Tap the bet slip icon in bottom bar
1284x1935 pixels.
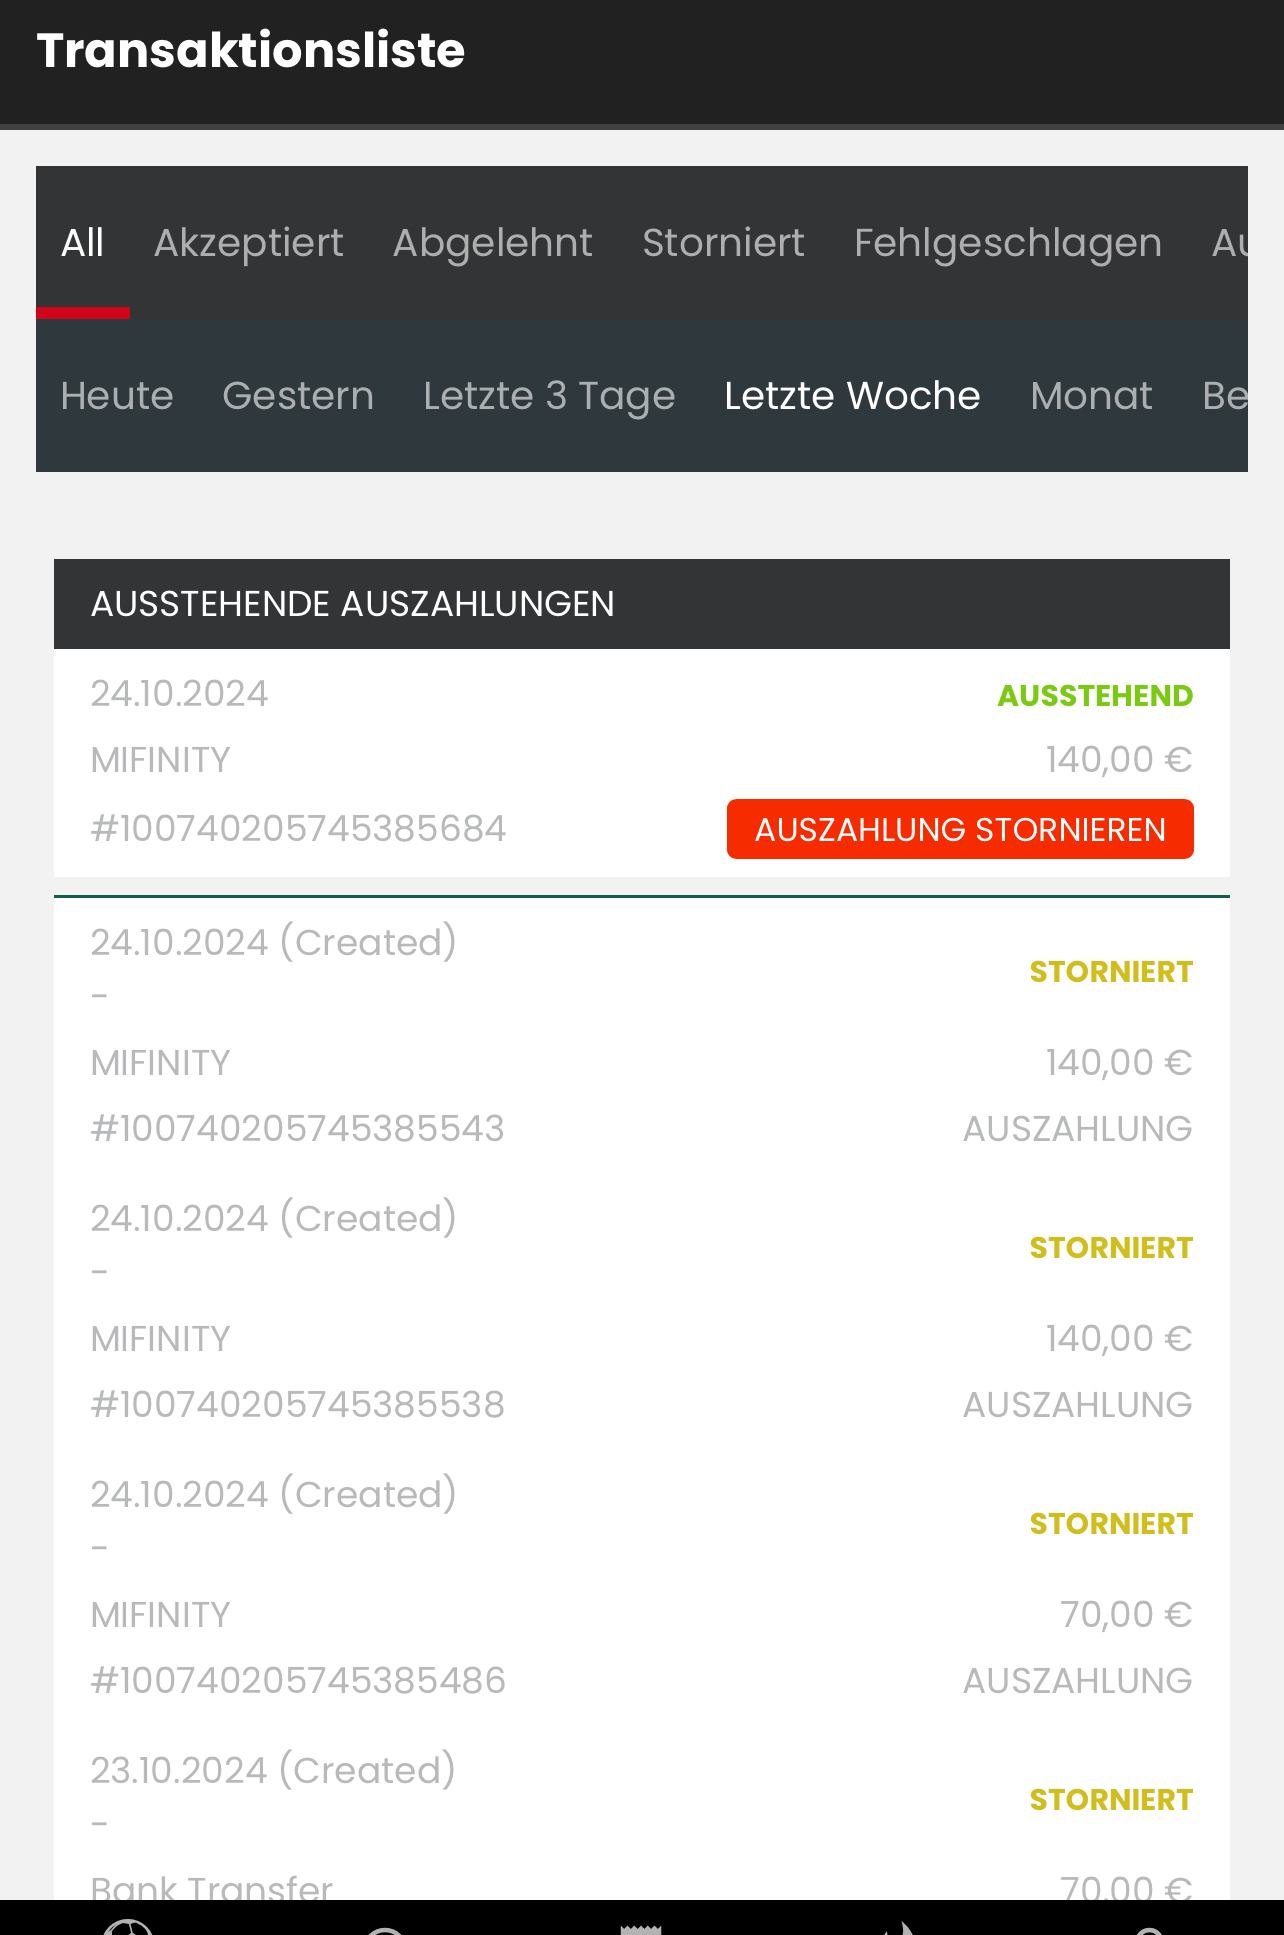(641, 1926)
